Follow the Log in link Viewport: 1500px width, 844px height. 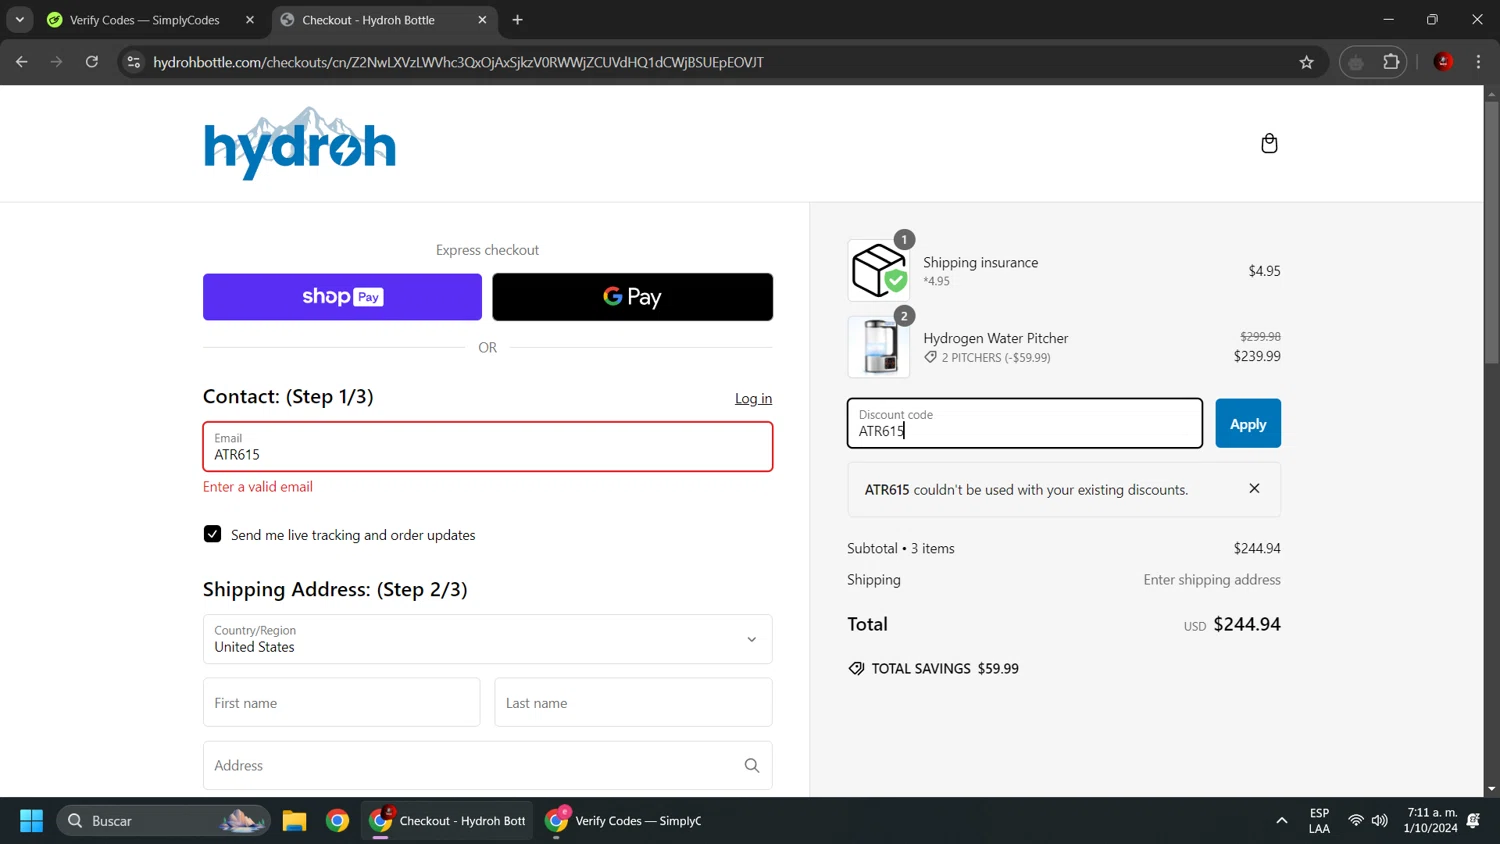[x=753, y=398]
